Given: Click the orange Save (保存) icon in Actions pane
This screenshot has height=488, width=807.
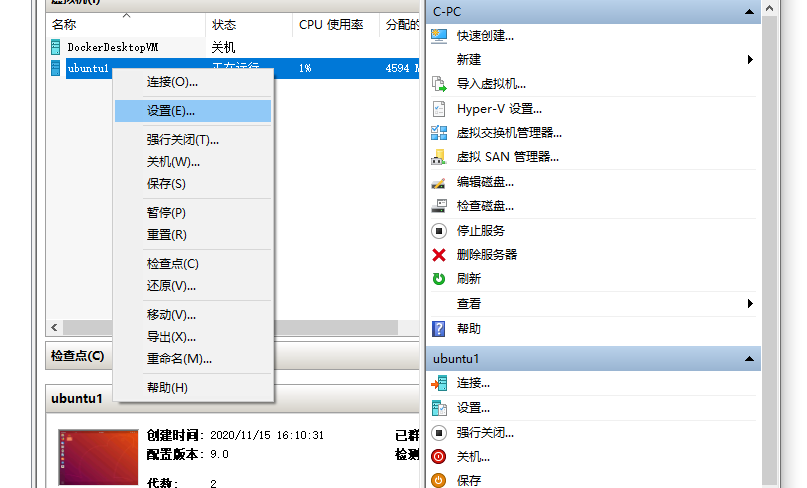Looking at the screenshot, I should (438, 481).
